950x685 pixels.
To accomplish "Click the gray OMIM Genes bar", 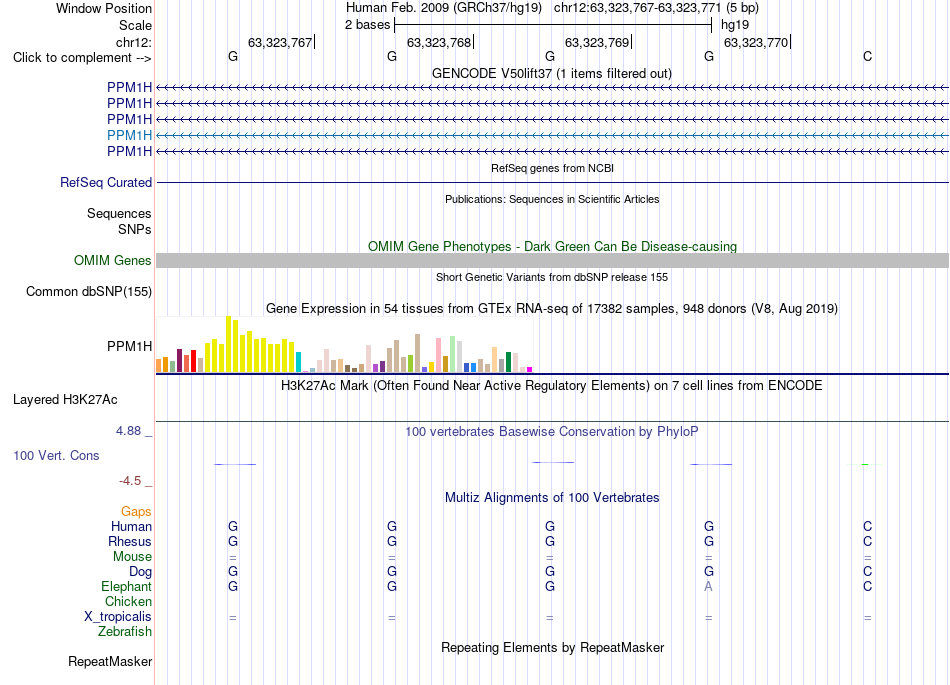I will (x=552, y=260).
